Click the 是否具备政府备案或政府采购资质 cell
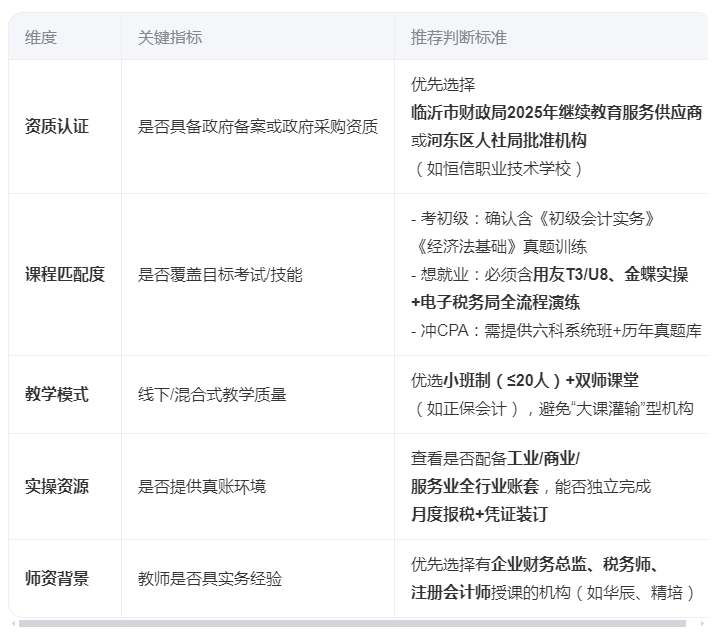 click(257, 127)
